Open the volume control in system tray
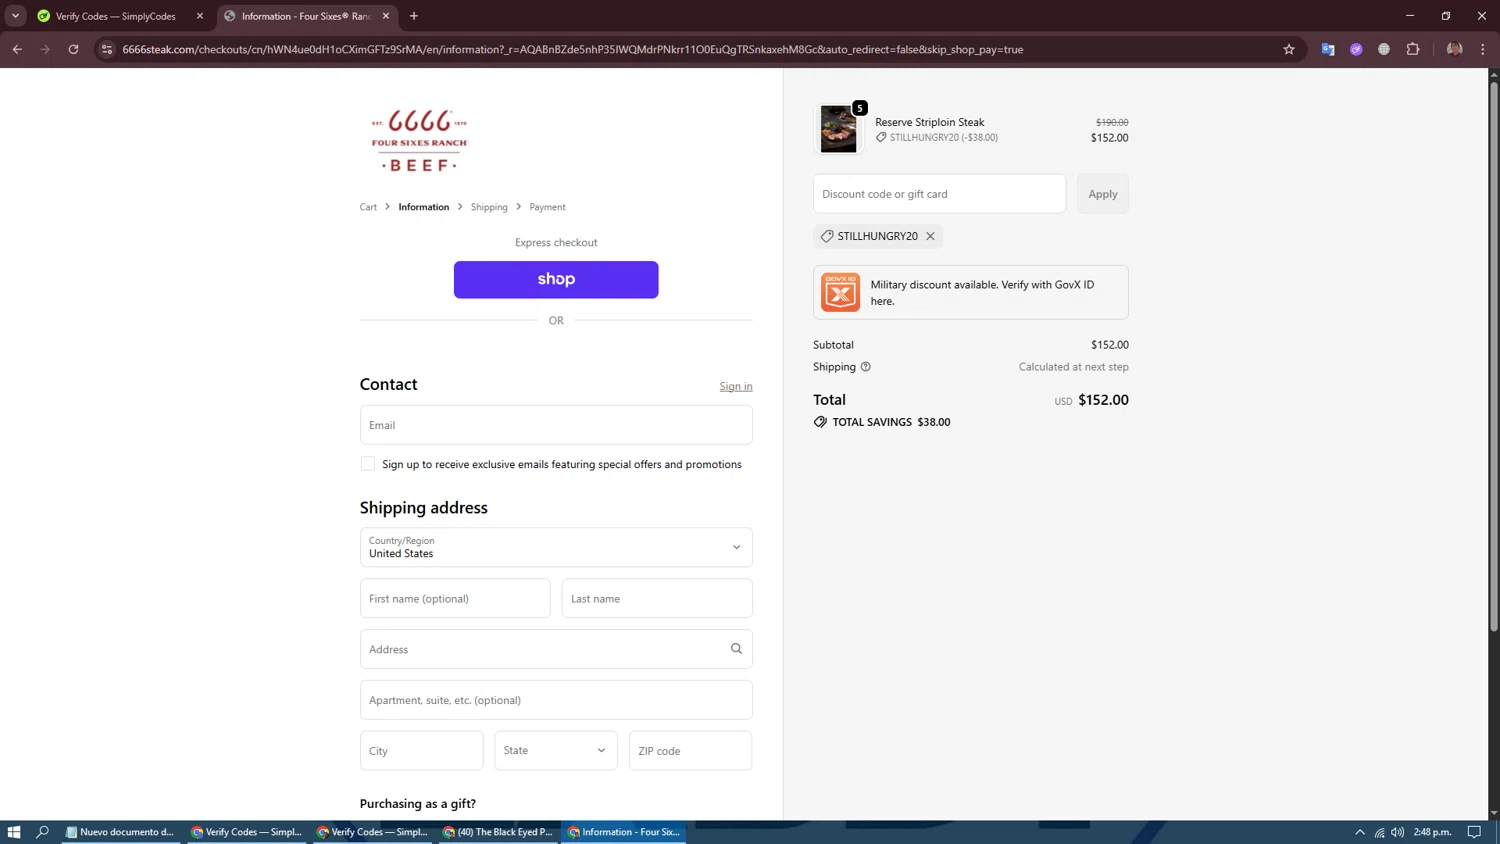1500x844 pixels. click(1397, 832)
